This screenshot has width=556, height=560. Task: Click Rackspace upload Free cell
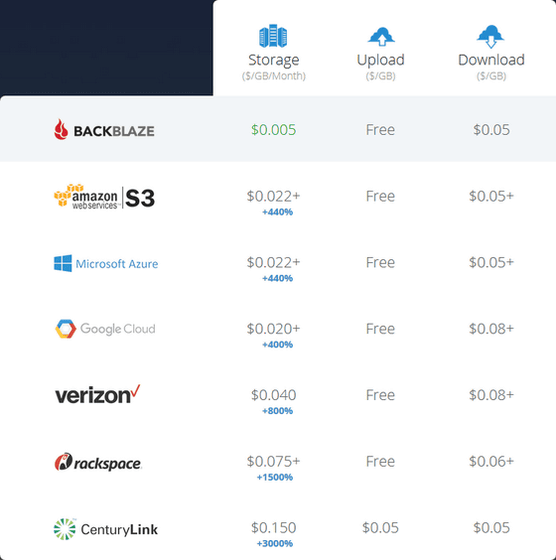point(380,461)
